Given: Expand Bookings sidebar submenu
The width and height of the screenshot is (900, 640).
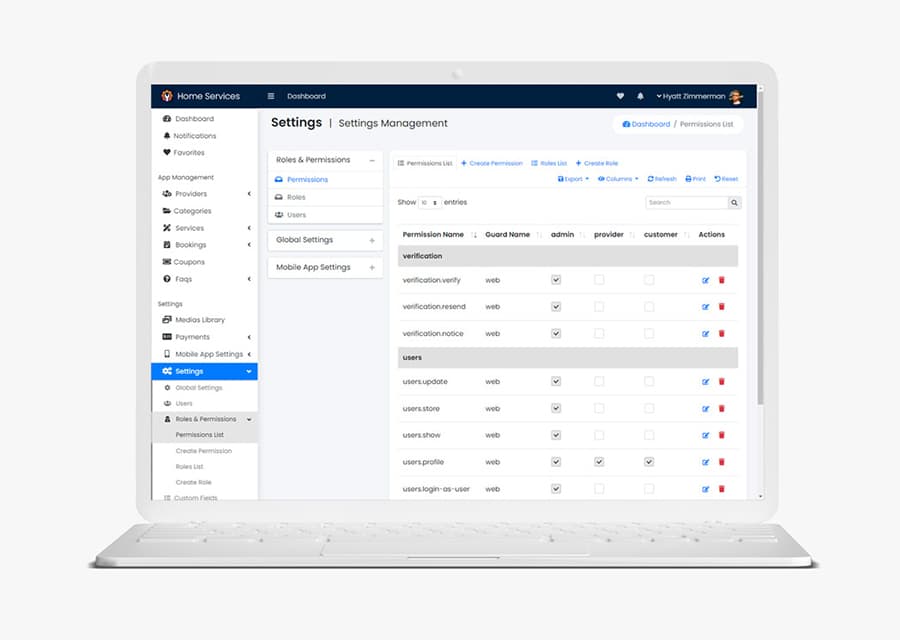Looking at the screenshot, I should tap(249, 245).
